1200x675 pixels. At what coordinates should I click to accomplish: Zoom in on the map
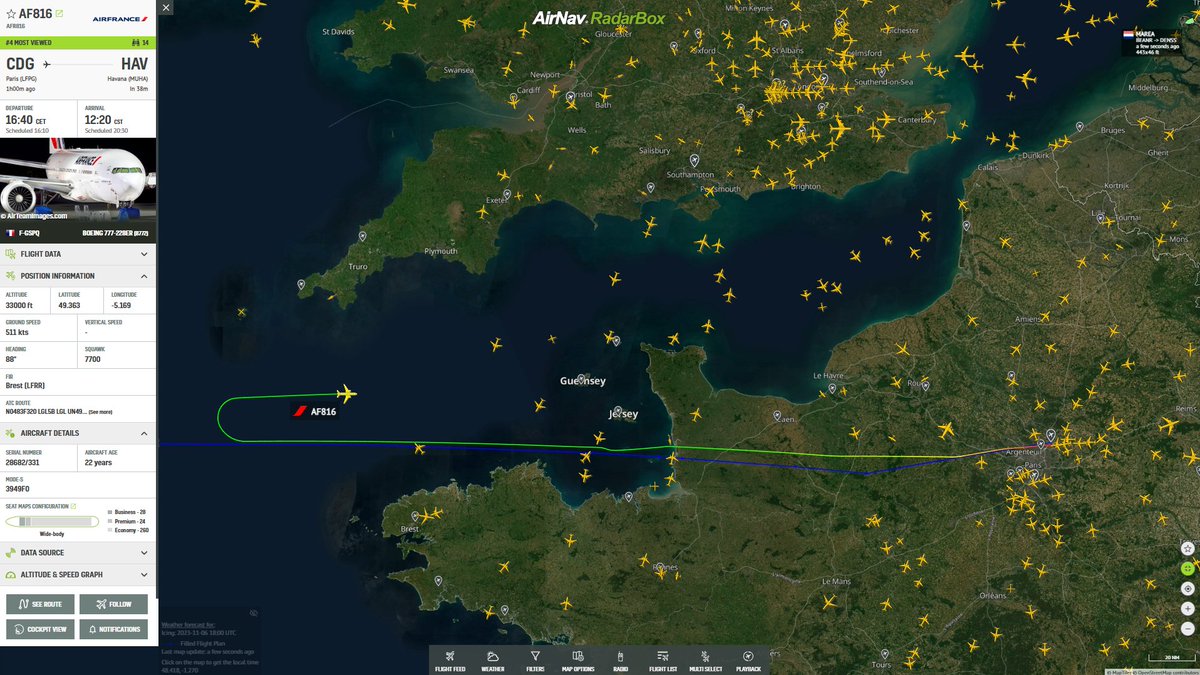pos(1187,608)
